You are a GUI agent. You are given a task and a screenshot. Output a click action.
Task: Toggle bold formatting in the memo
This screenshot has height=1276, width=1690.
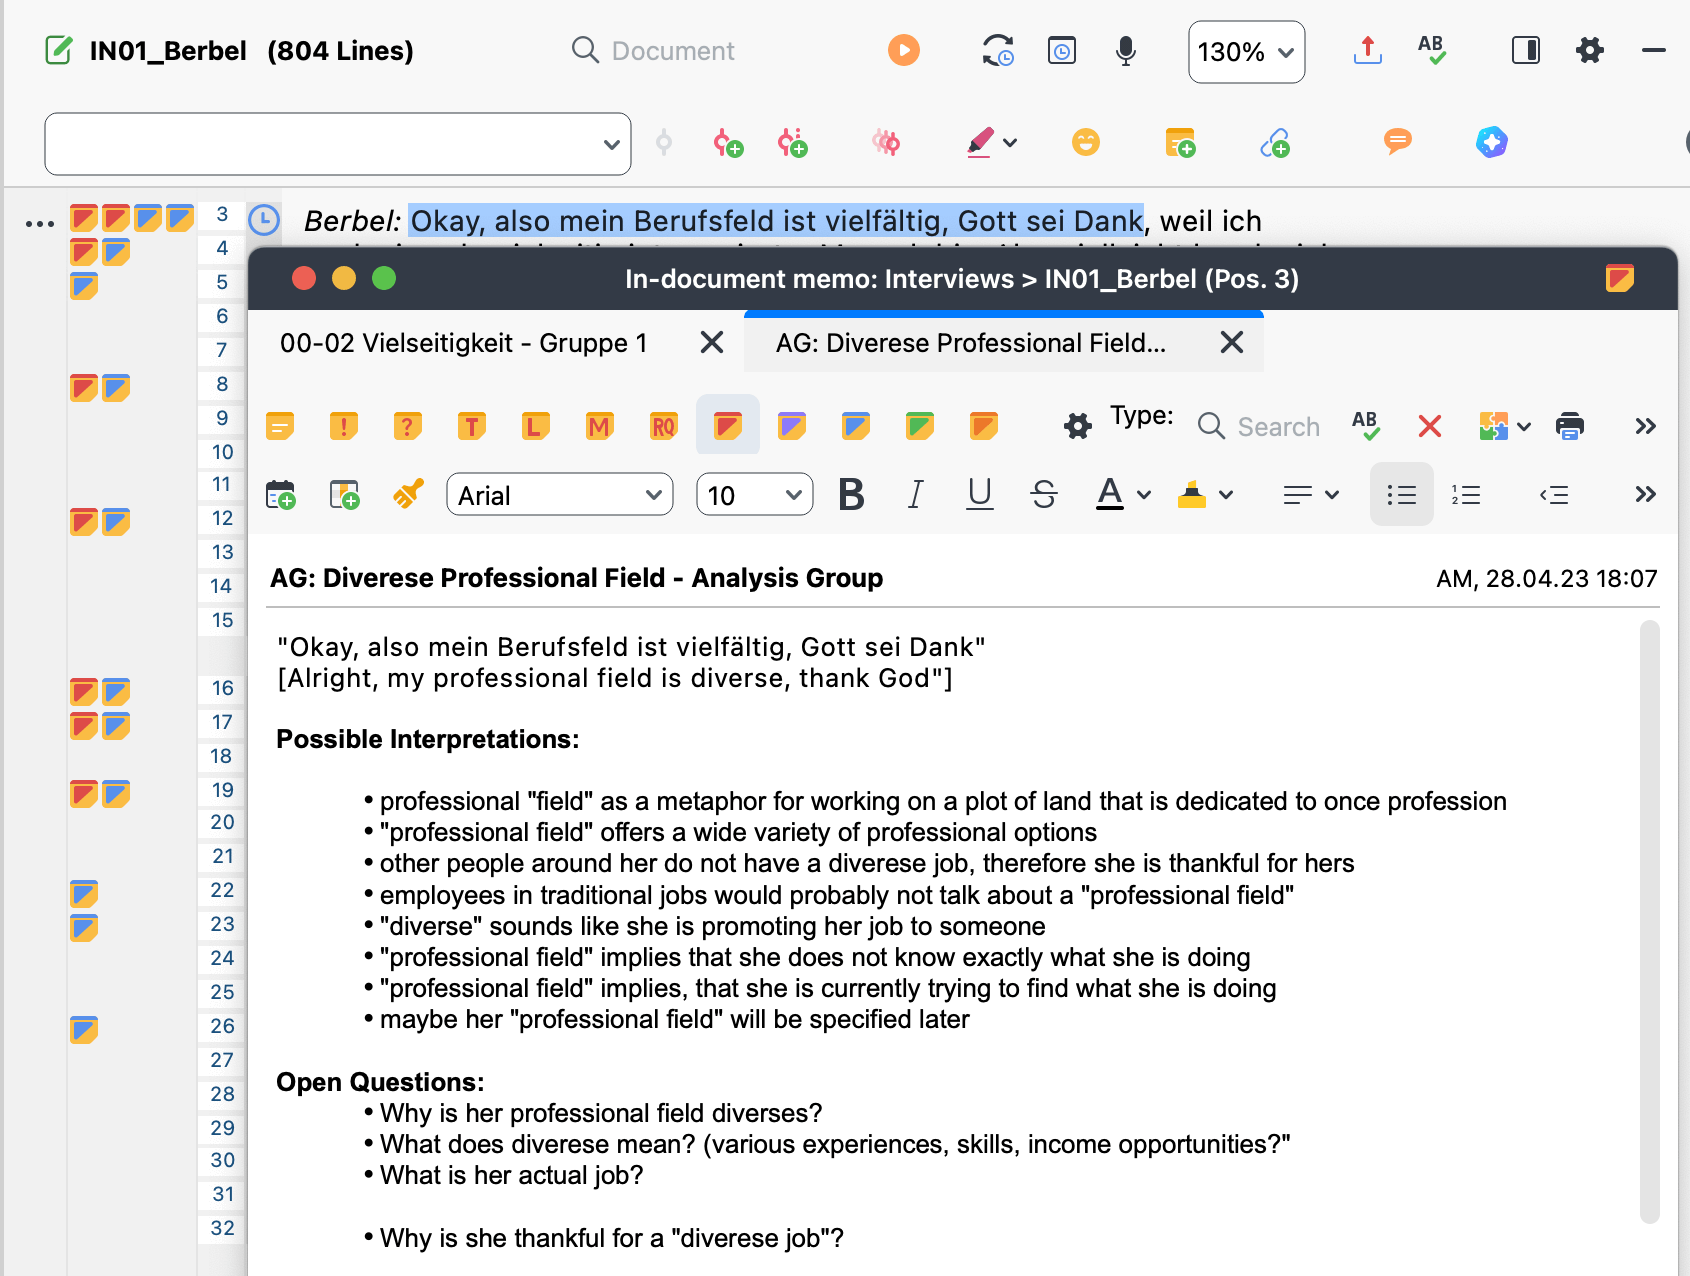click(851, 493)
